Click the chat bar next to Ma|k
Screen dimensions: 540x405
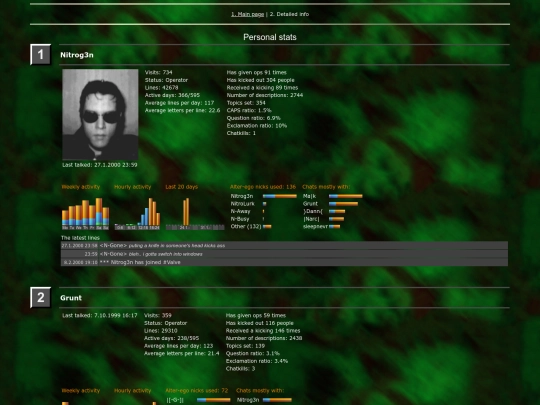[345, 196]
